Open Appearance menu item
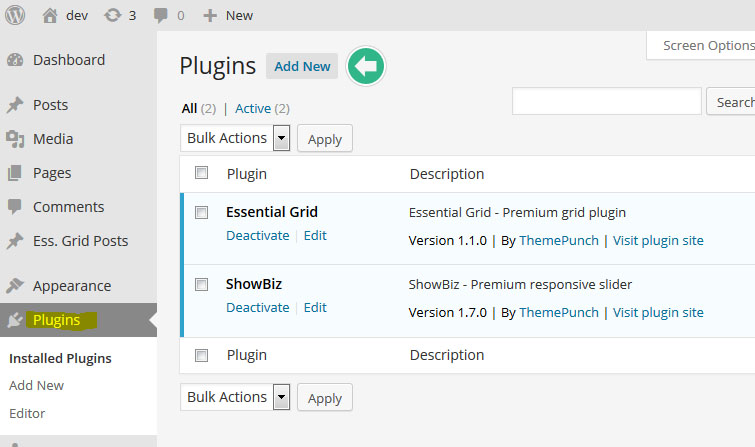Viewport: 755px width, 447px height. pyautogui.click(x=72, y=286)
